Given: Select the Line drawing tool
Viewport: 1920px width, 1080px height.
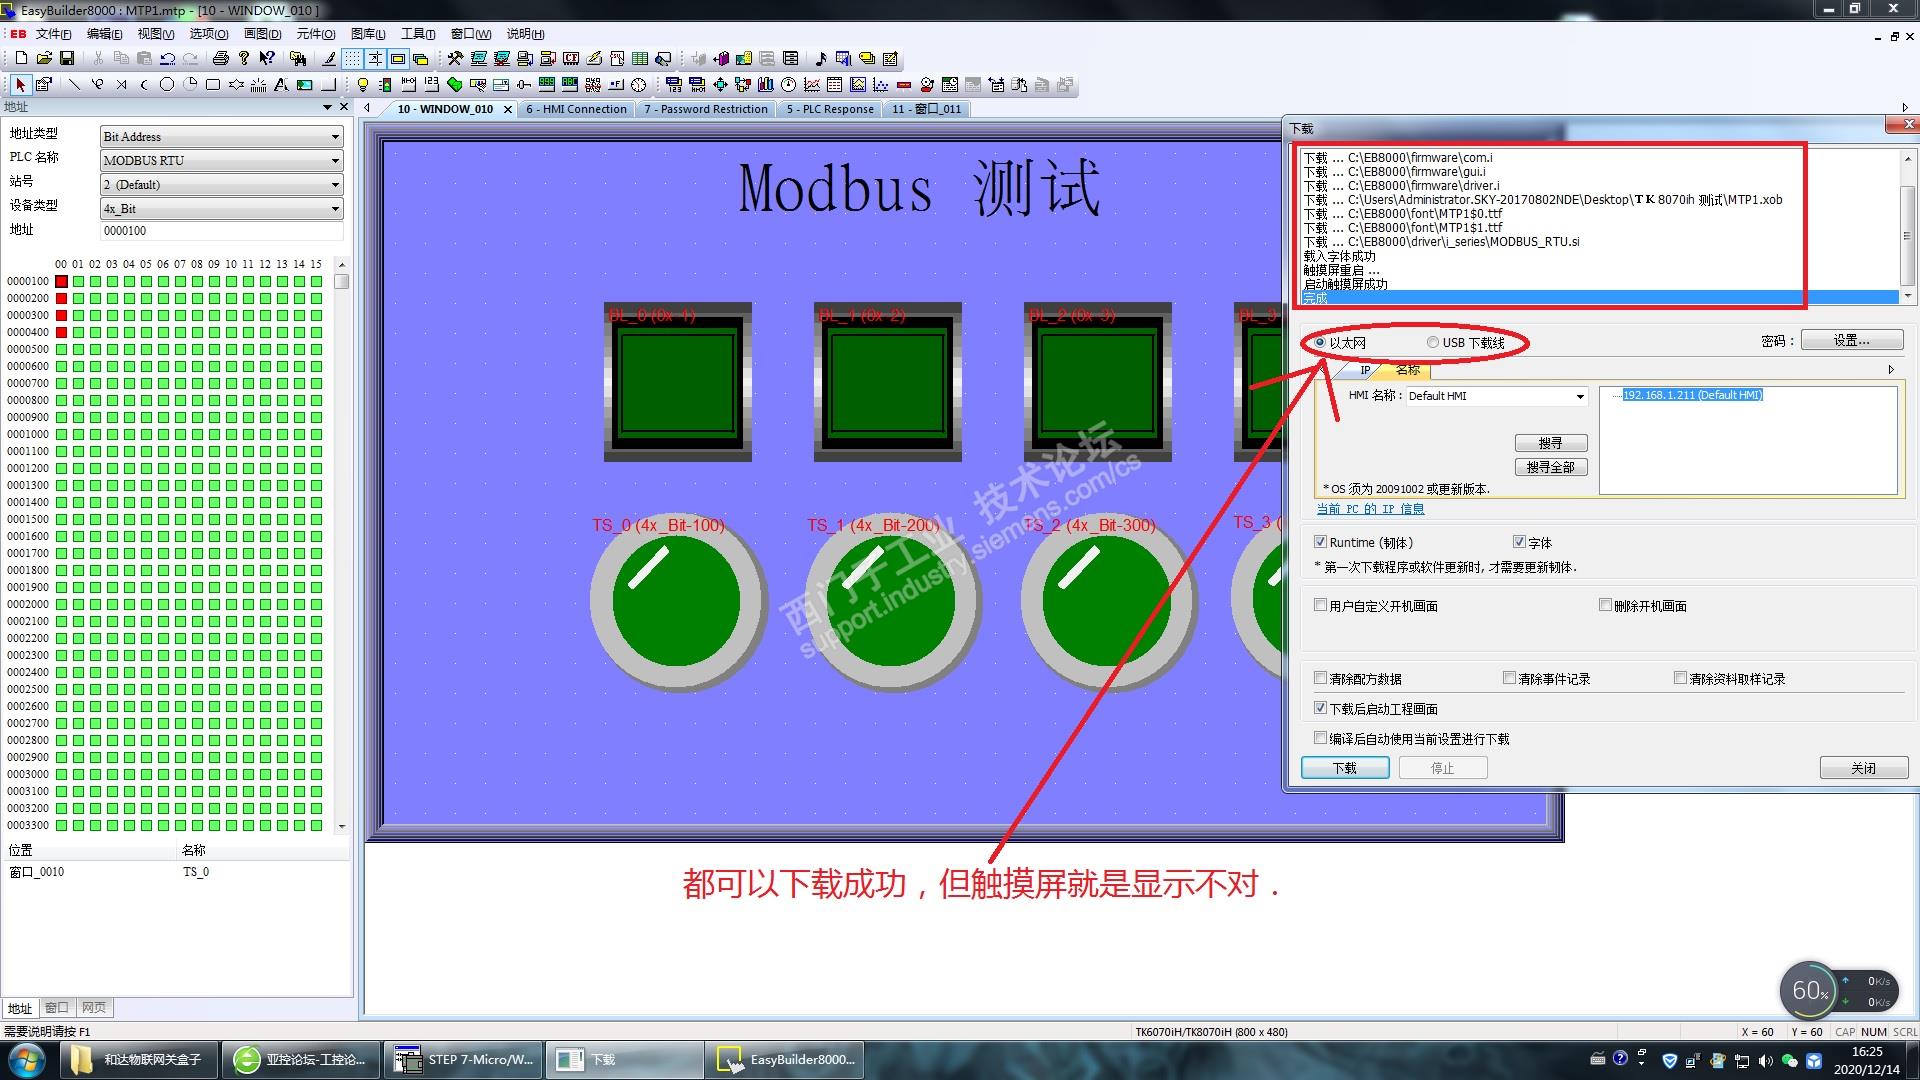Looking at the screenshot, I should coord(74,85).
